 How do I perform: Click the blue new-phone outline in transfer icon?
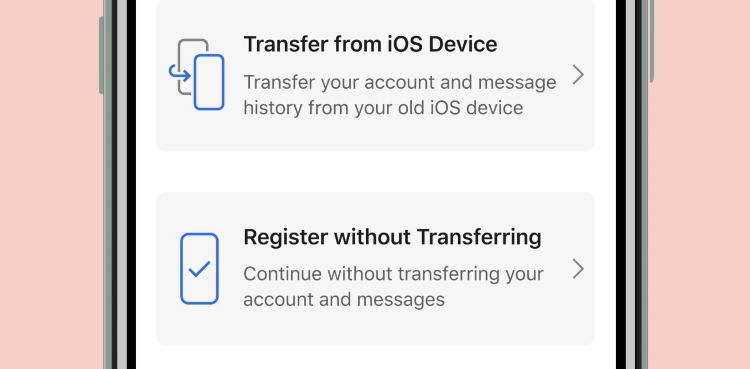coord(209,82)
